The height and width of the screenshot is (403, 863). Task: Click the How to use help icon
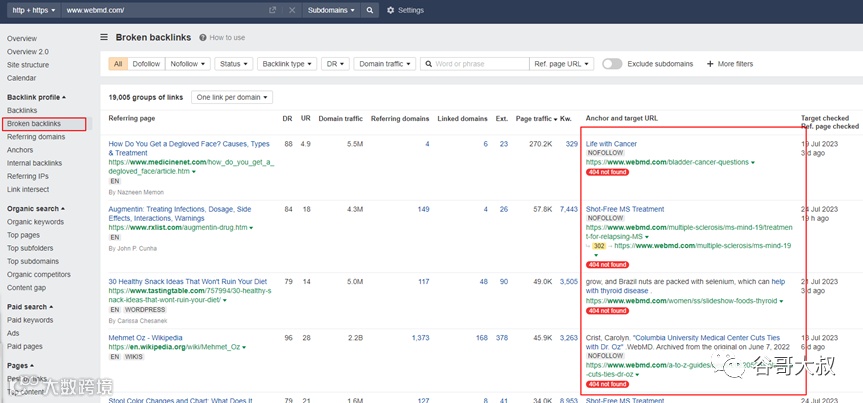[x=203, y=37]
